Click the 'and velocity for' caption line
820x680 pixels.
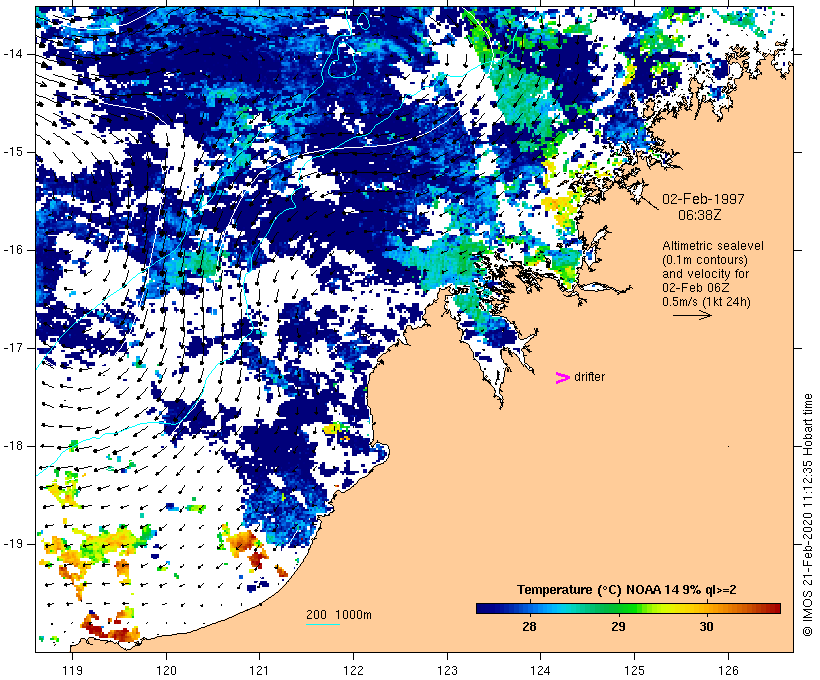tap(705, 274)
